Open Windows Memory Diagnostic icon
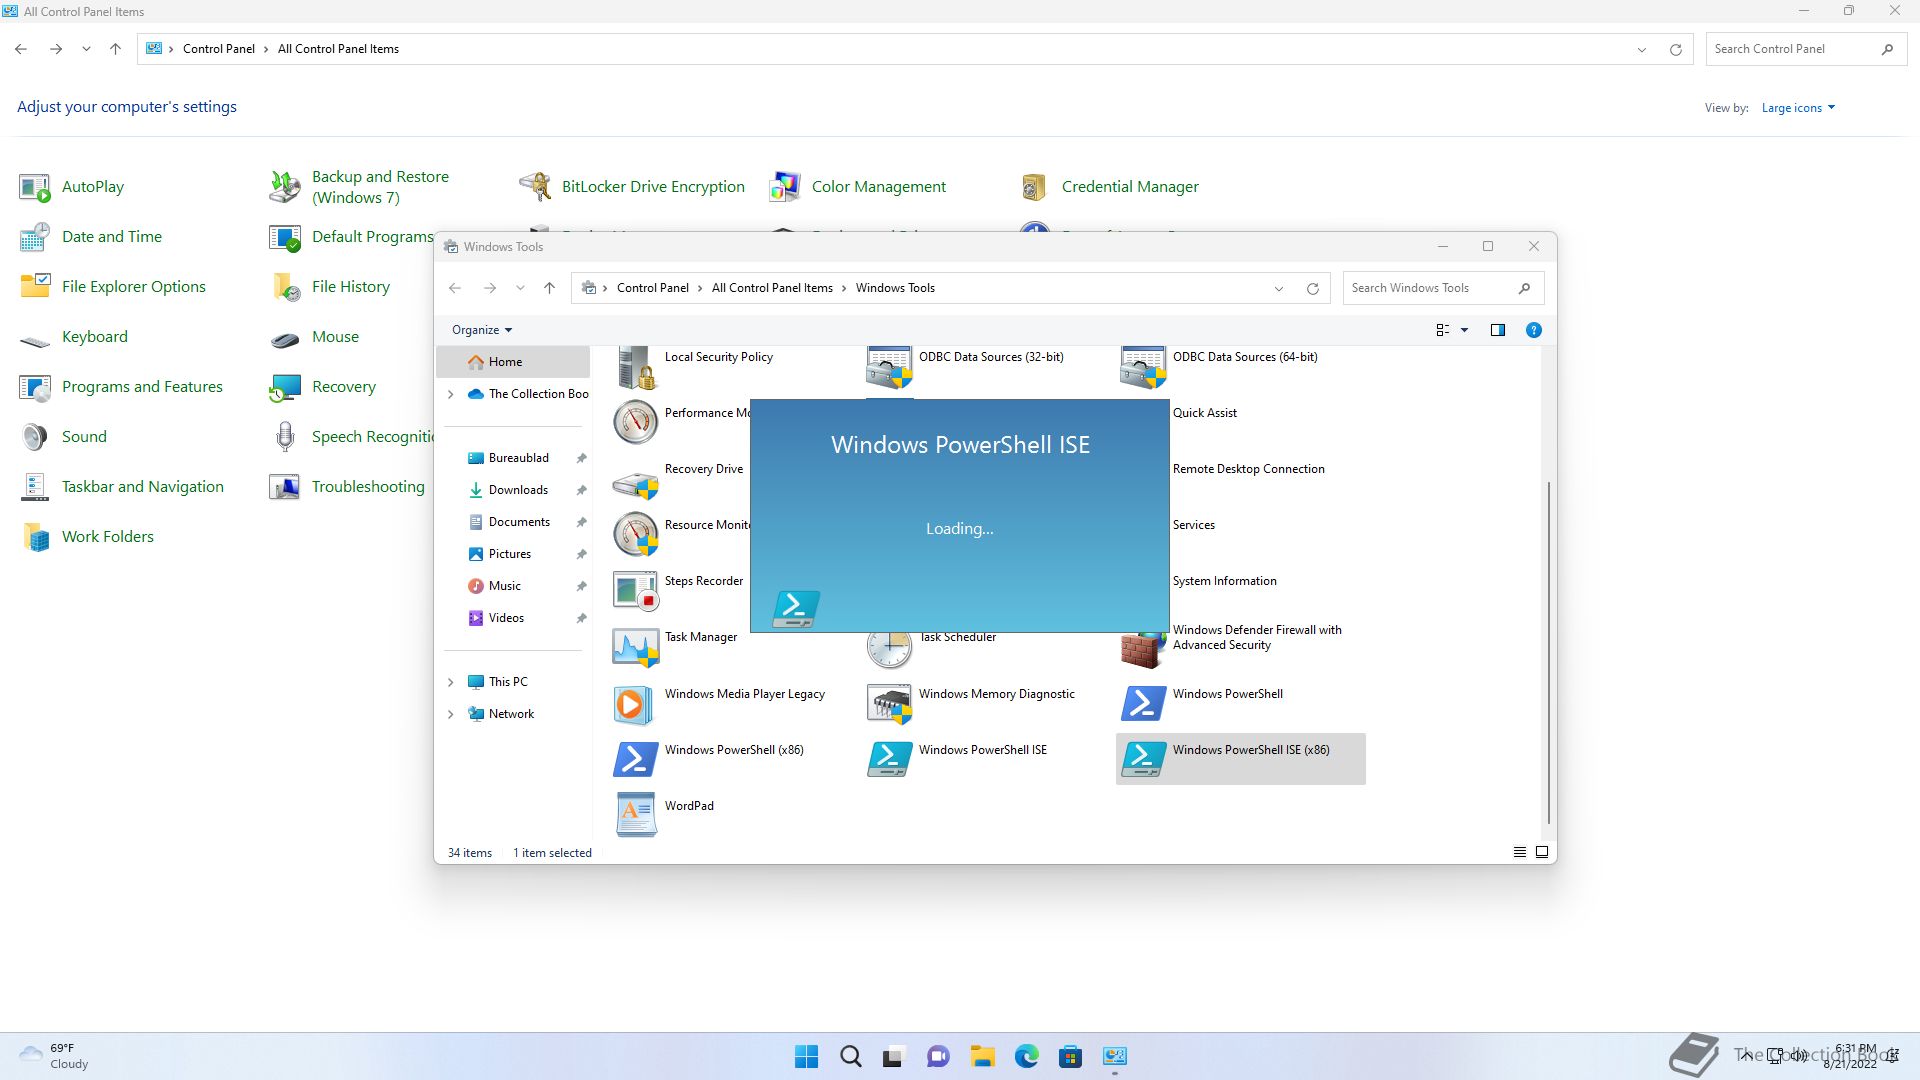The height and width of the screenshot is (1080, 1920). coord(889,703)
